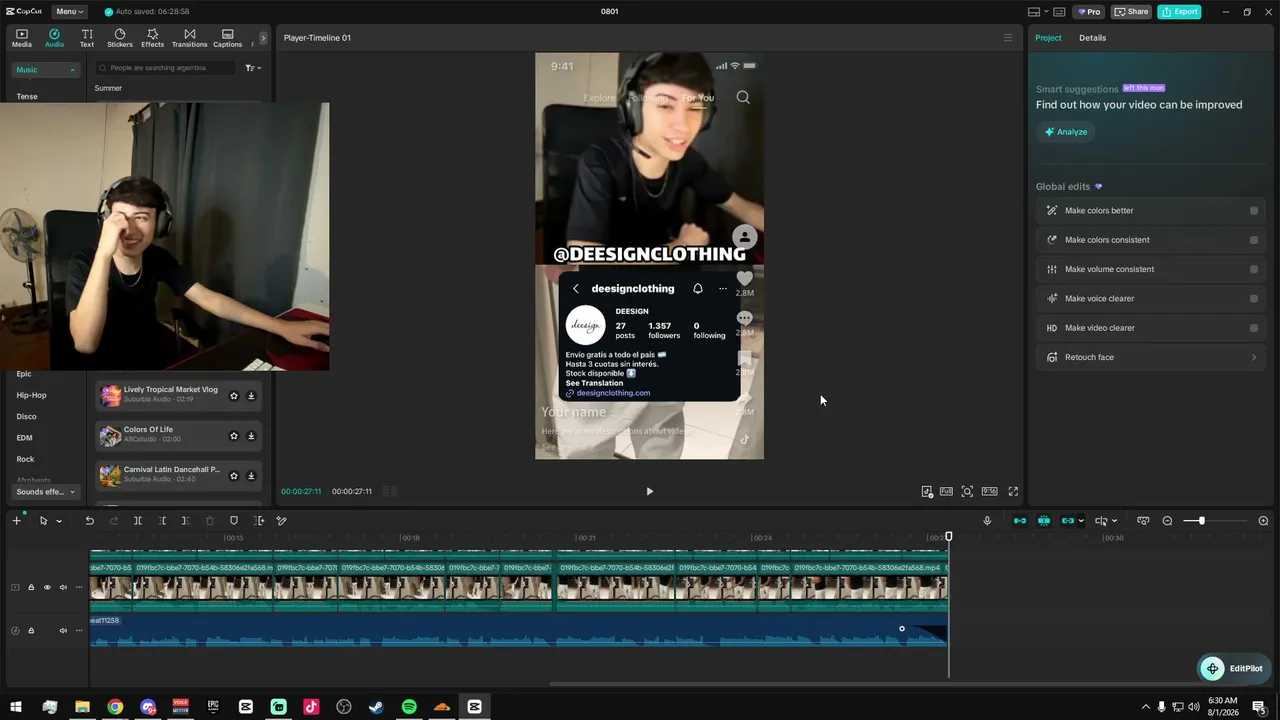Open the Media panel tab

click(x=22, y=38)
